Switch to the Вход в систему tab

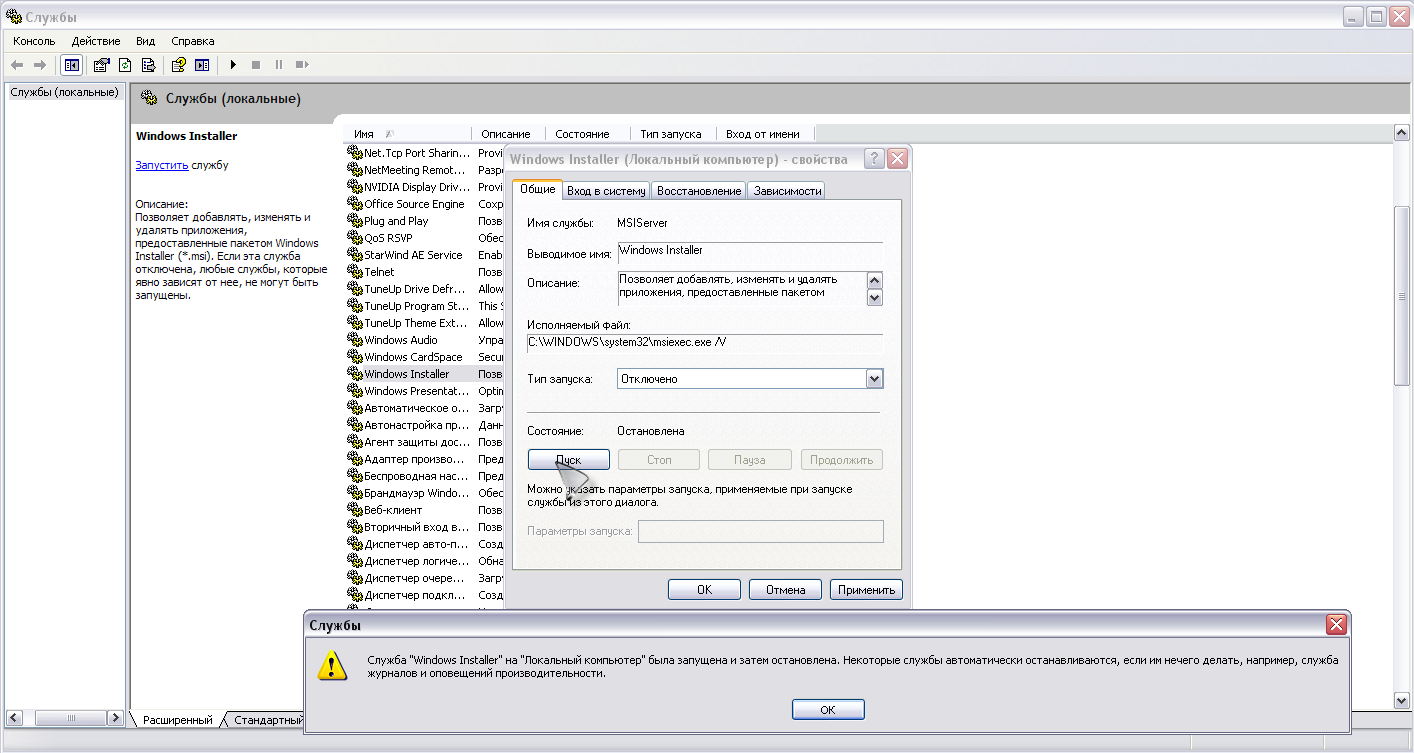click(606, 190)
